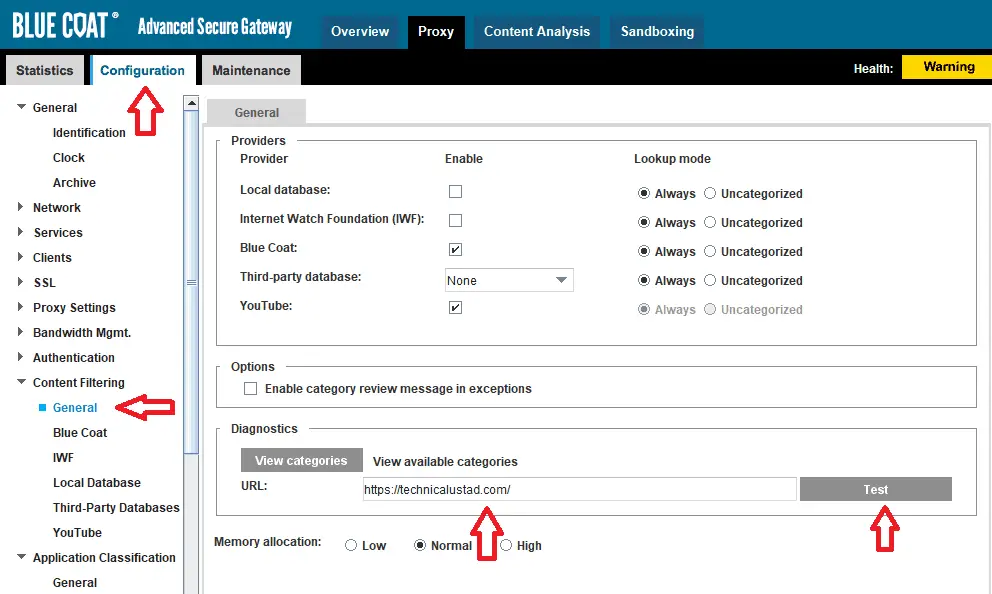
Task: Select Uncategorized for Blue Coat lookup
Action: [710, 251]
